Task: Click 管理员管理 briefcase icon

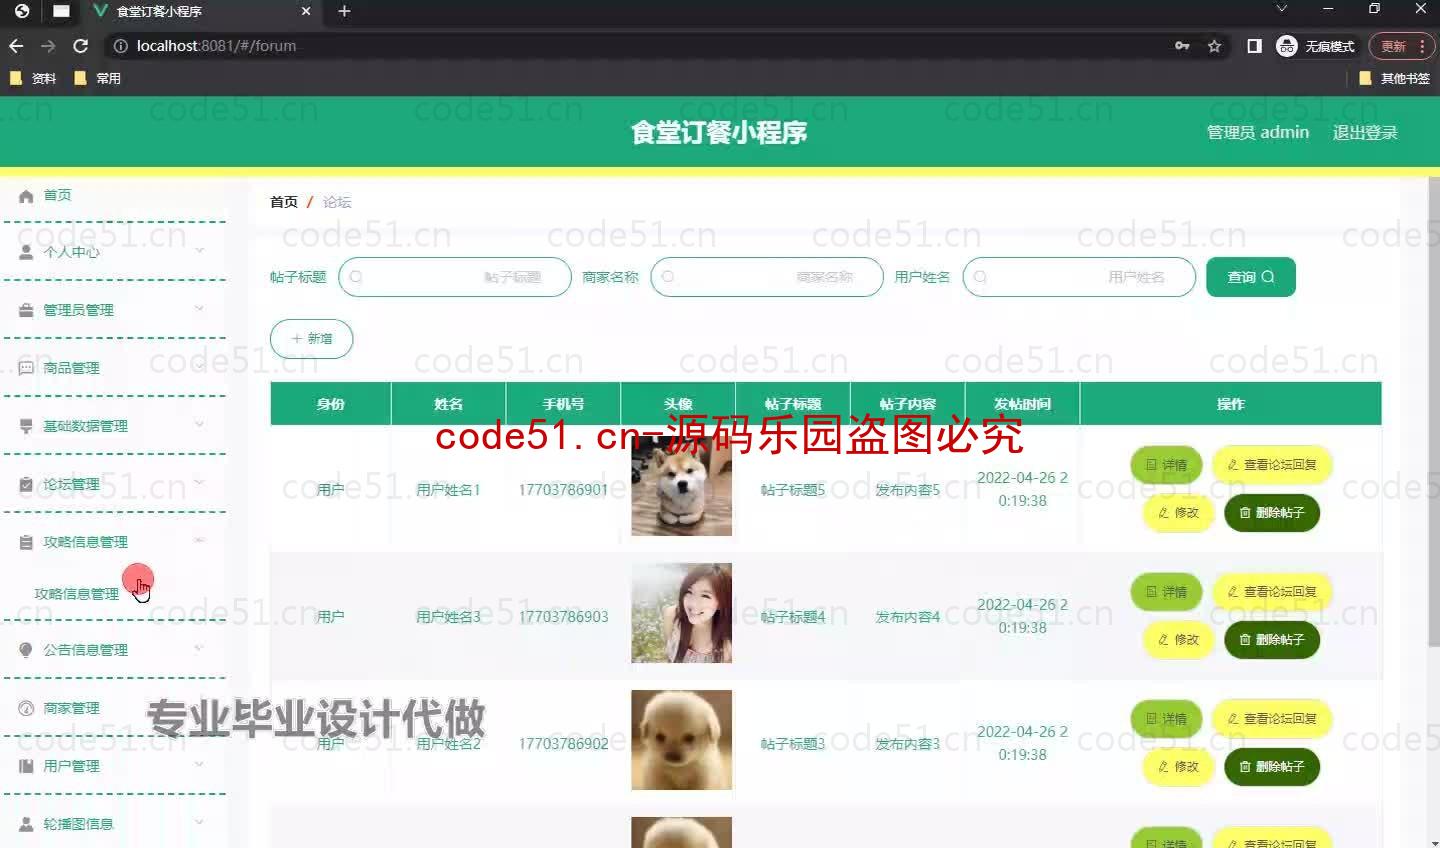Action: click(x=26, y=310)
